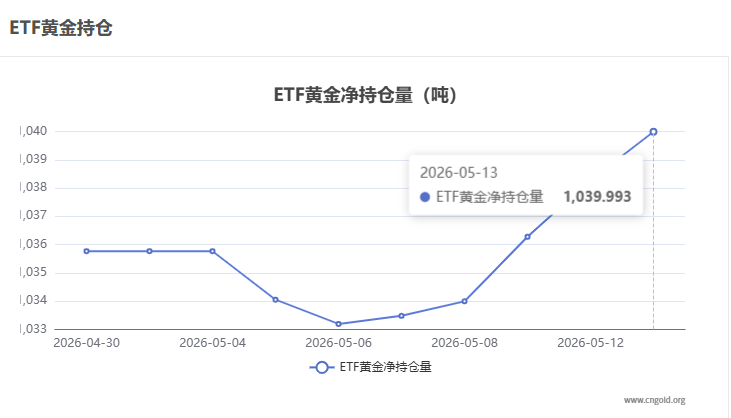Click the ETF黄金持仓 section heading
This screenshot has height=418, width=731.
[61, 28]
